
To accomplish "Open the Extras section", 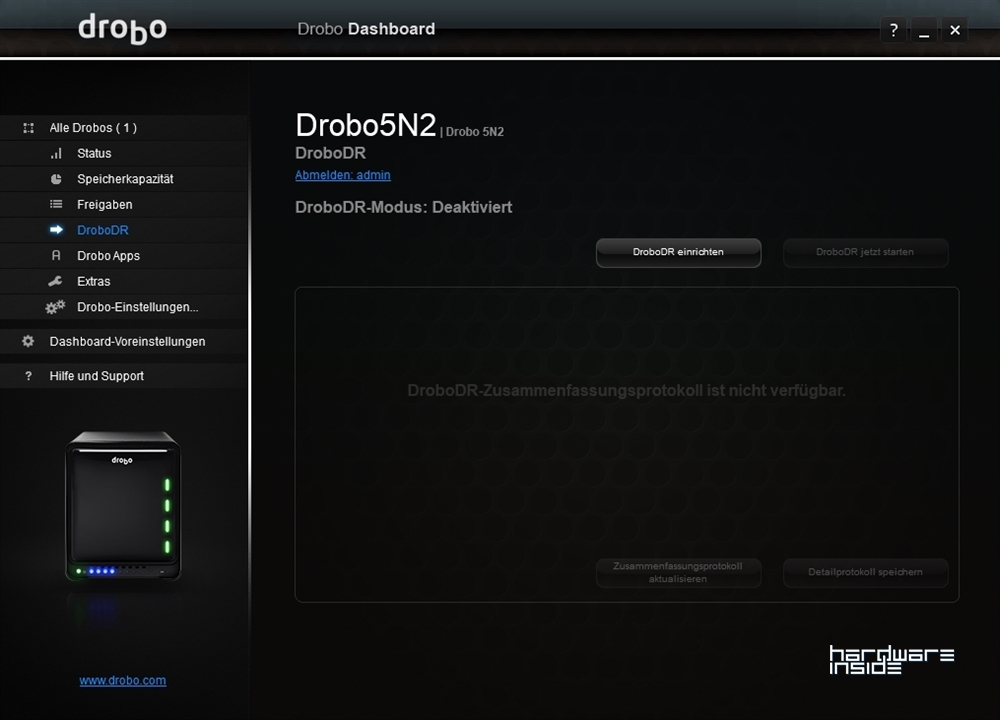I will pos(124,281).
